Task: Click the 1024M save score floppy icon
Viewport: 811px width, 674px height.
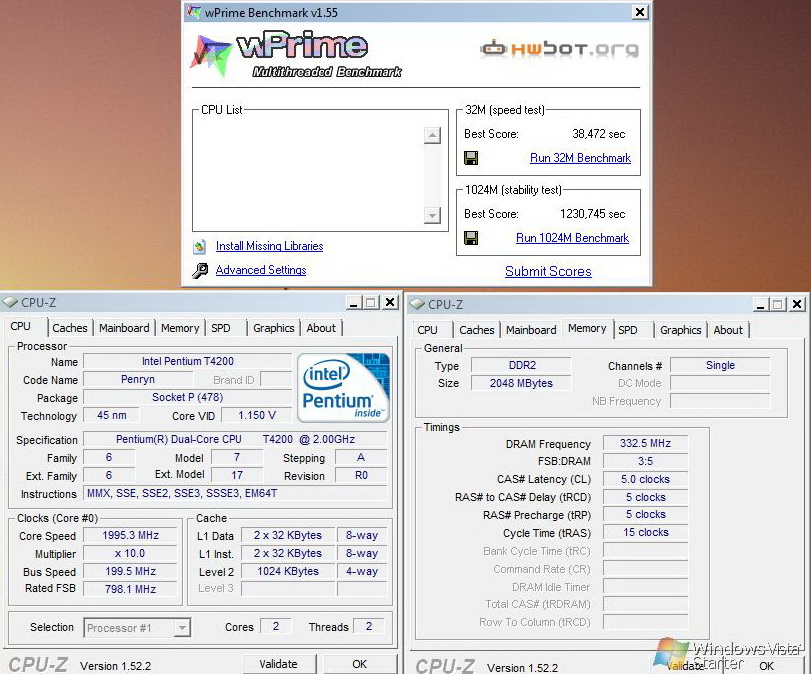Action: 471,238
